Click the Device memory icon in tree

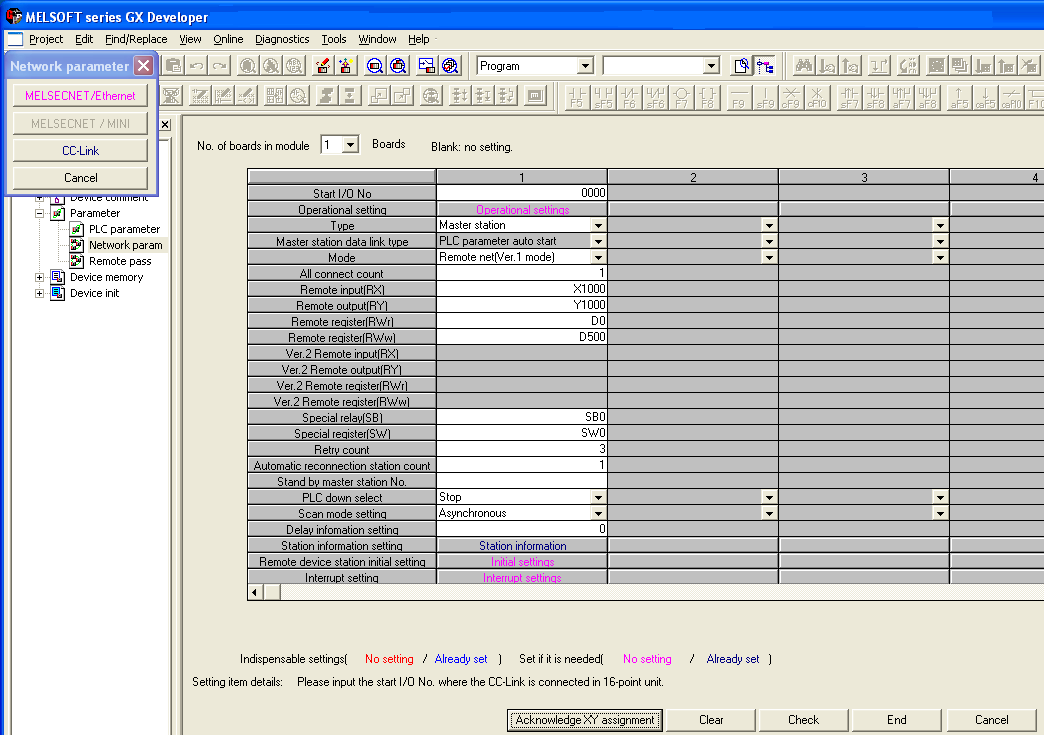(58, 277)
